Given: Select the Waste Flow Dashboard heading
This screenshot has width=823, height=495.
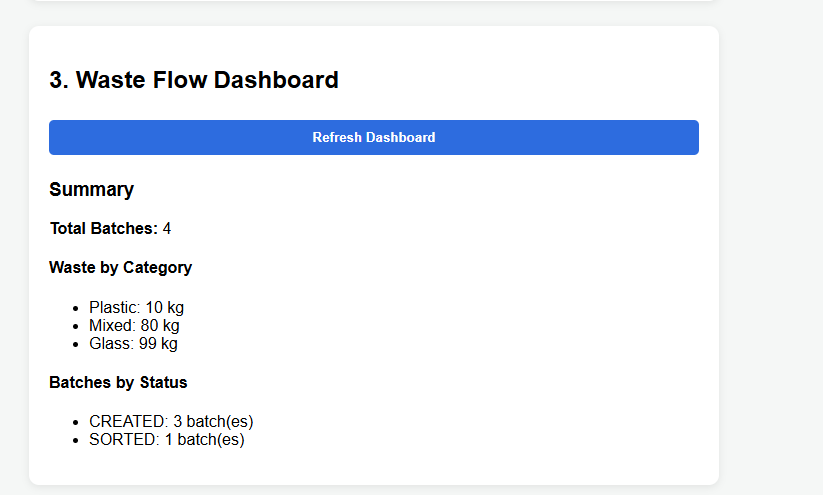Looking at the screenshot, I should (x=194, y=80).
